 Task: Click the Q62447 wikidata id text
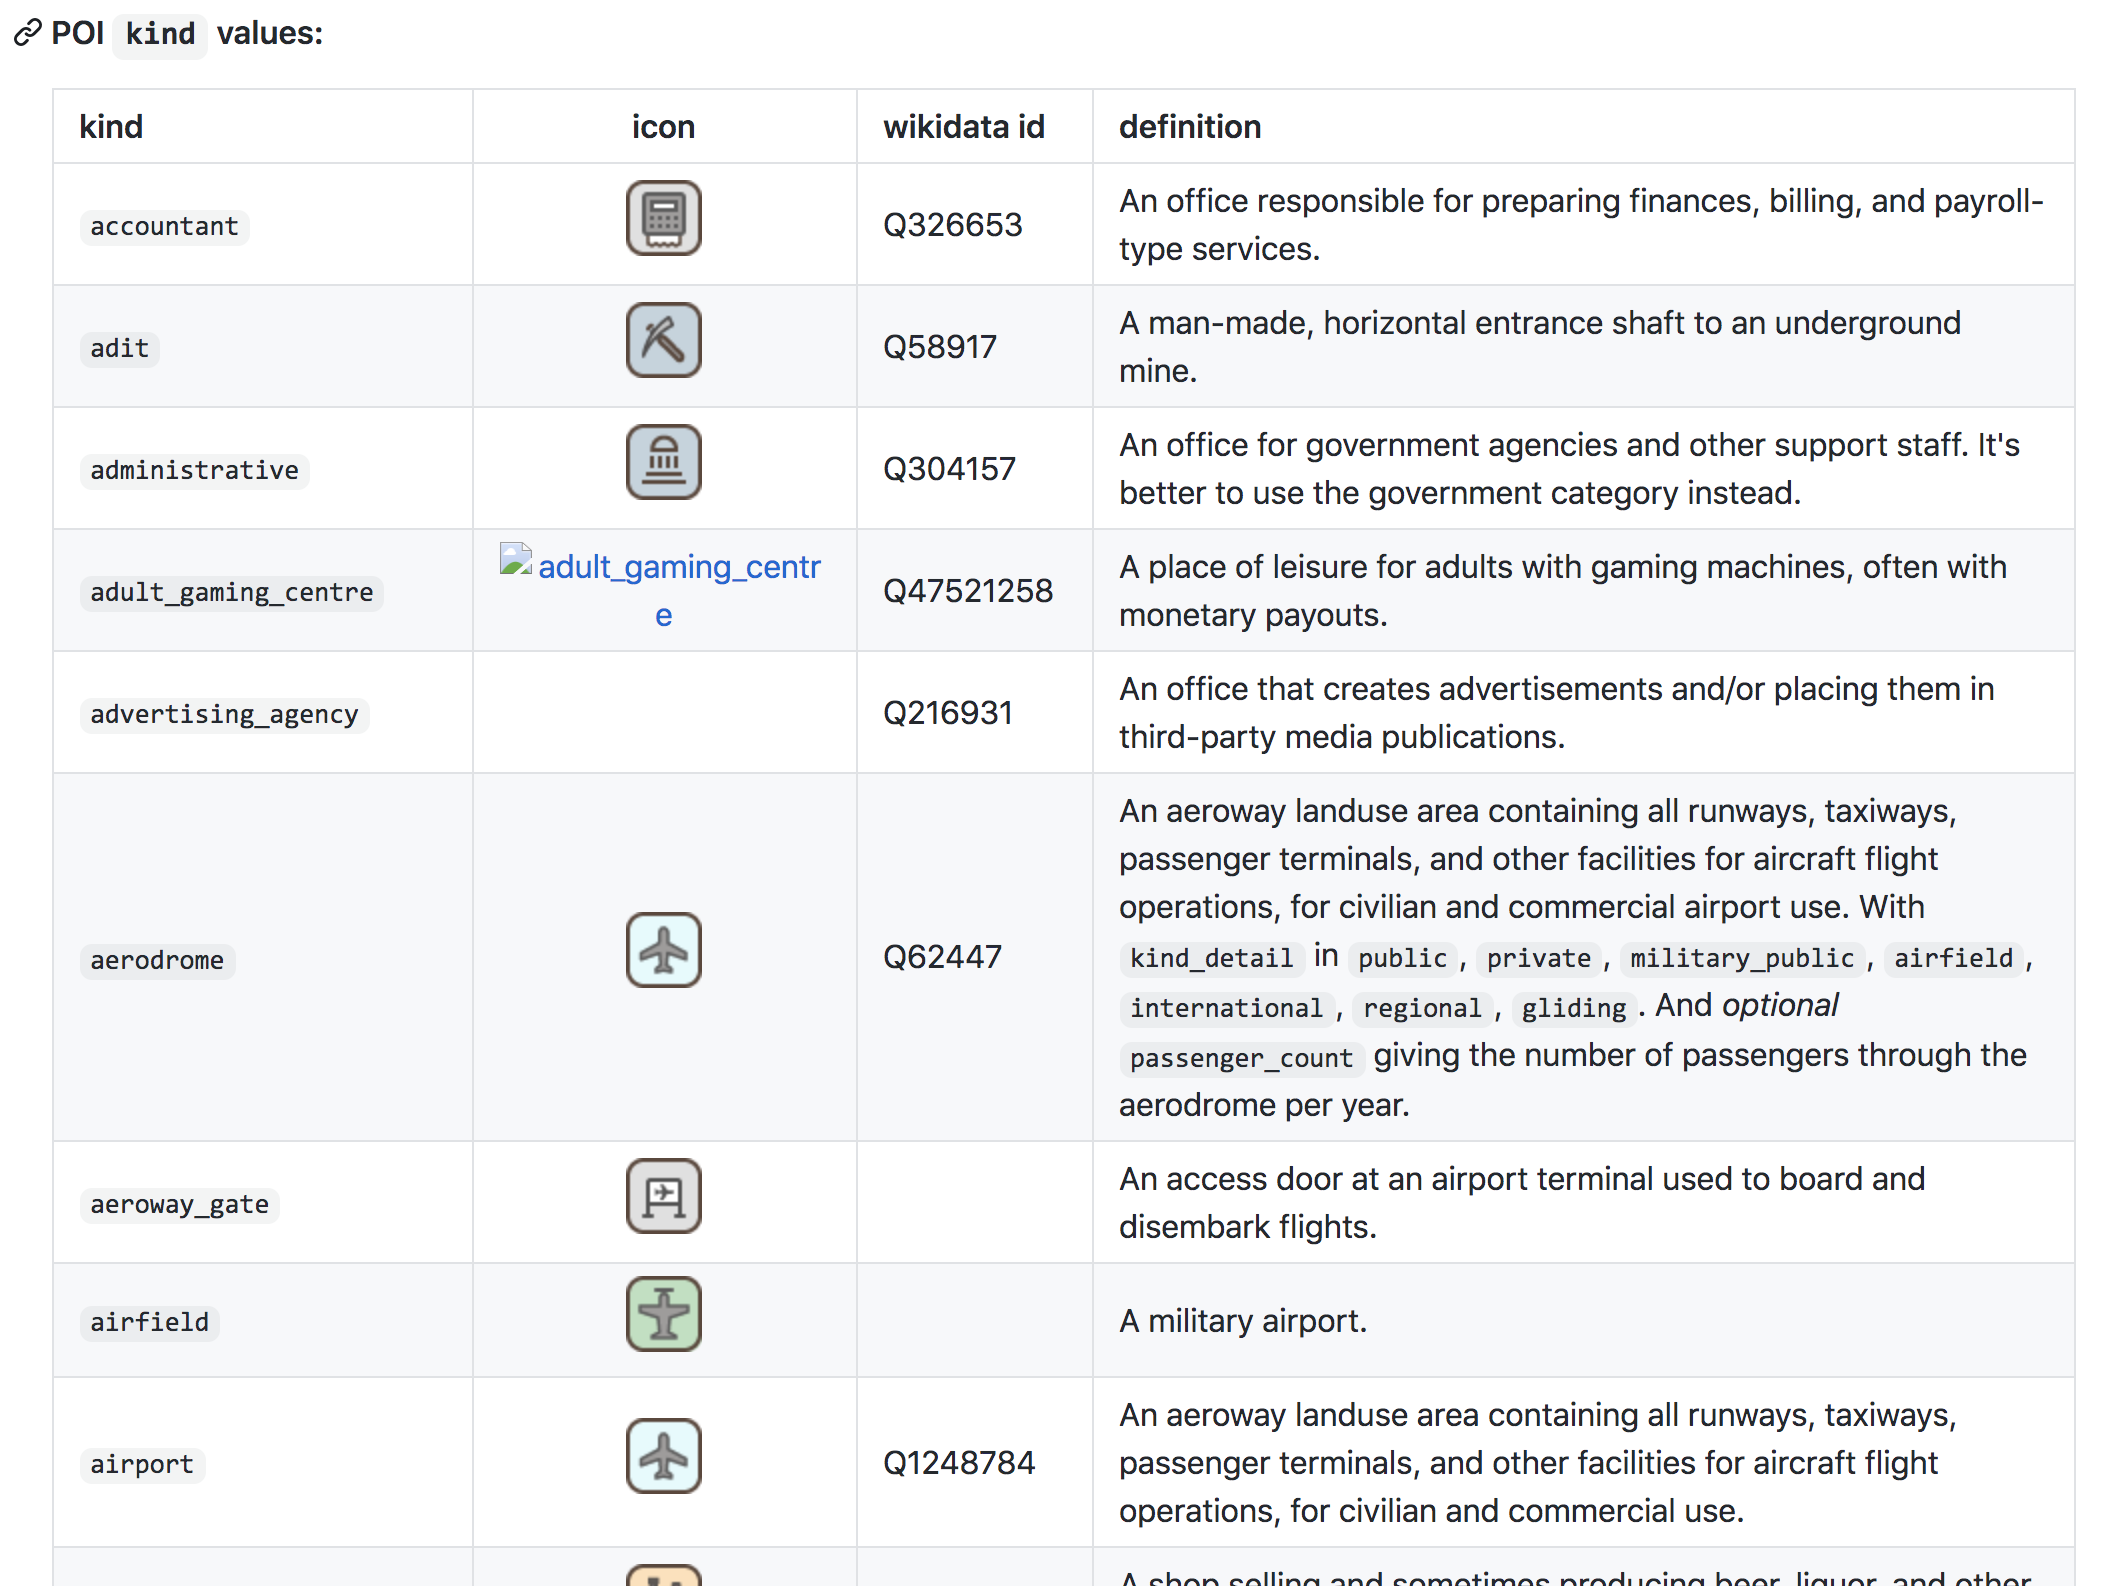(x=941, y=957)
